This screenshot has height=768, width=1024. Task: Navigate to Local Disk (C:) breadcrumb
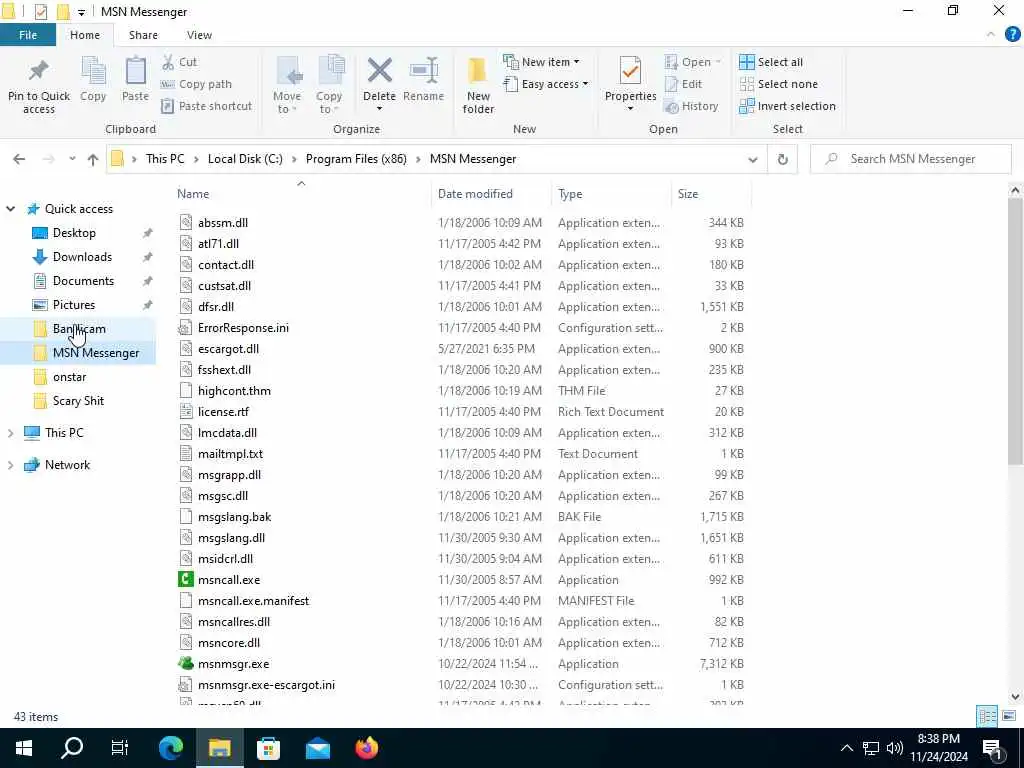point(245,159)
